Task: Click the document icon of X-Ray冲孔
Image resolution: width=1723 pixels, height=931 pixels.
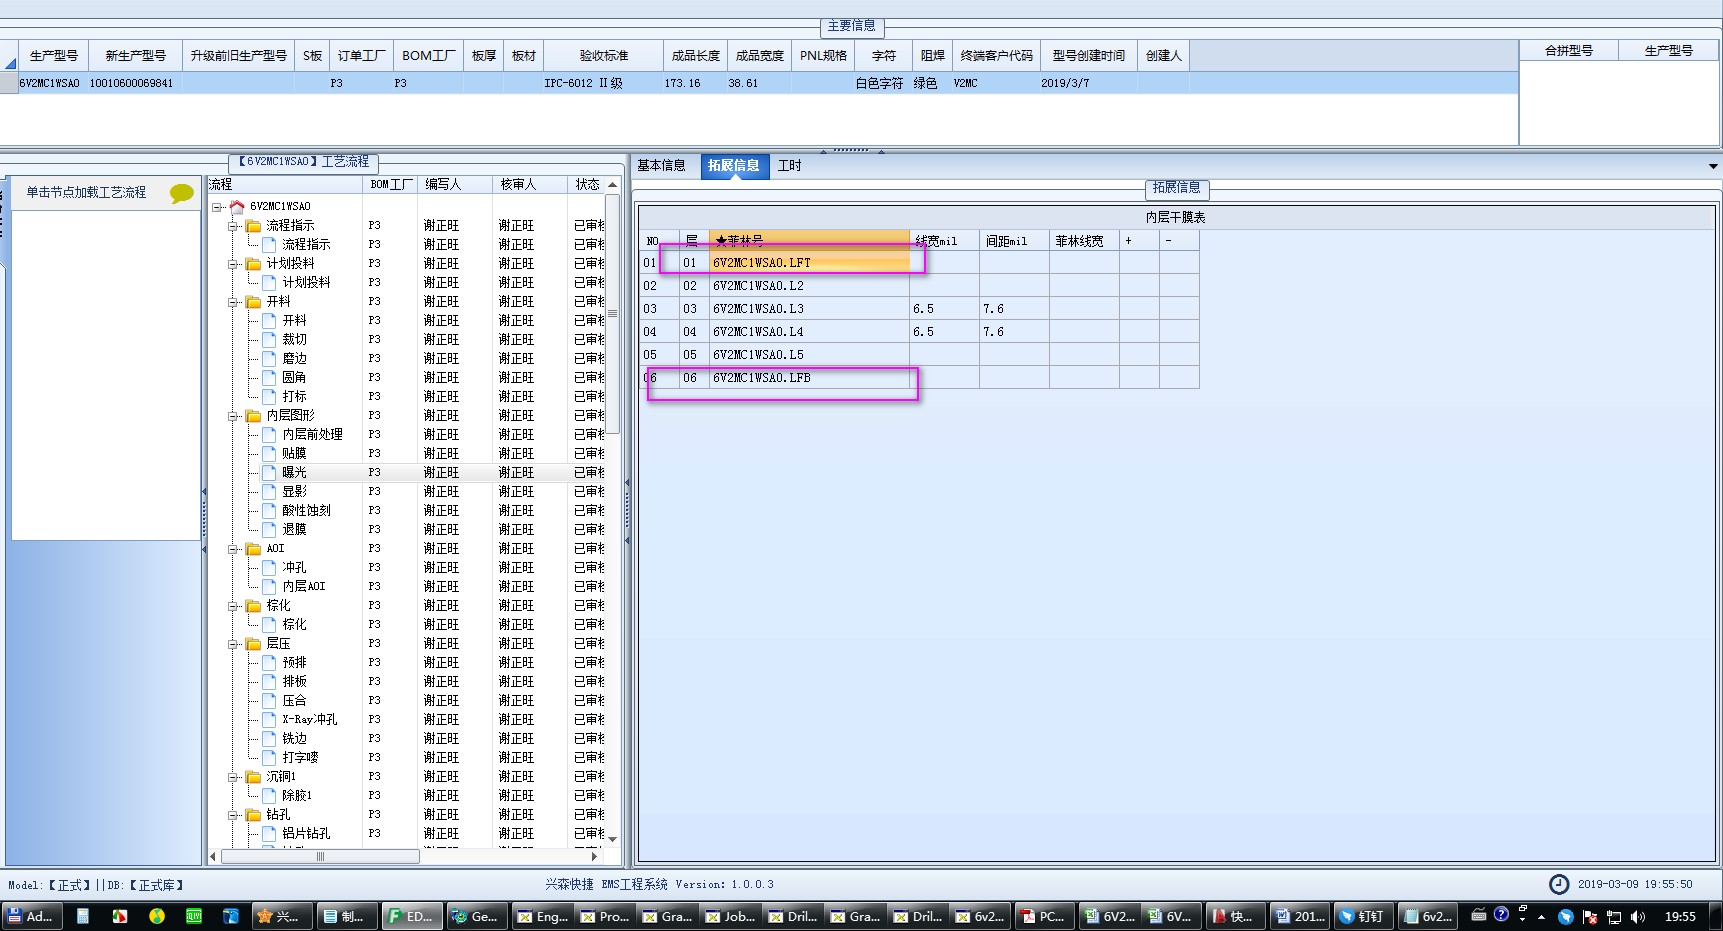Action: pyautogui.click(x=269, y=720)
